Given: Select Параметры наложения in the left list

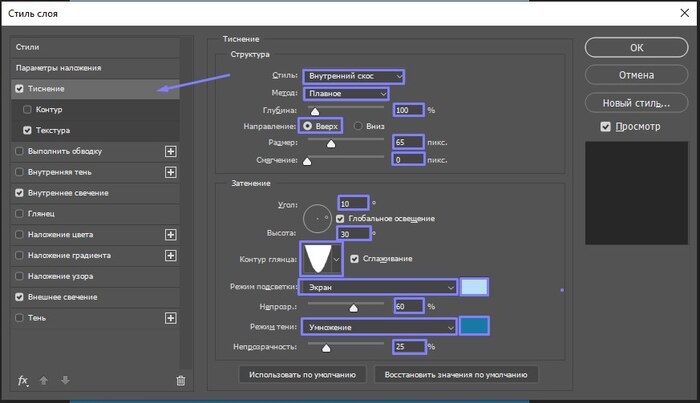Looking at the screenshot, I should tap(58, 67).
